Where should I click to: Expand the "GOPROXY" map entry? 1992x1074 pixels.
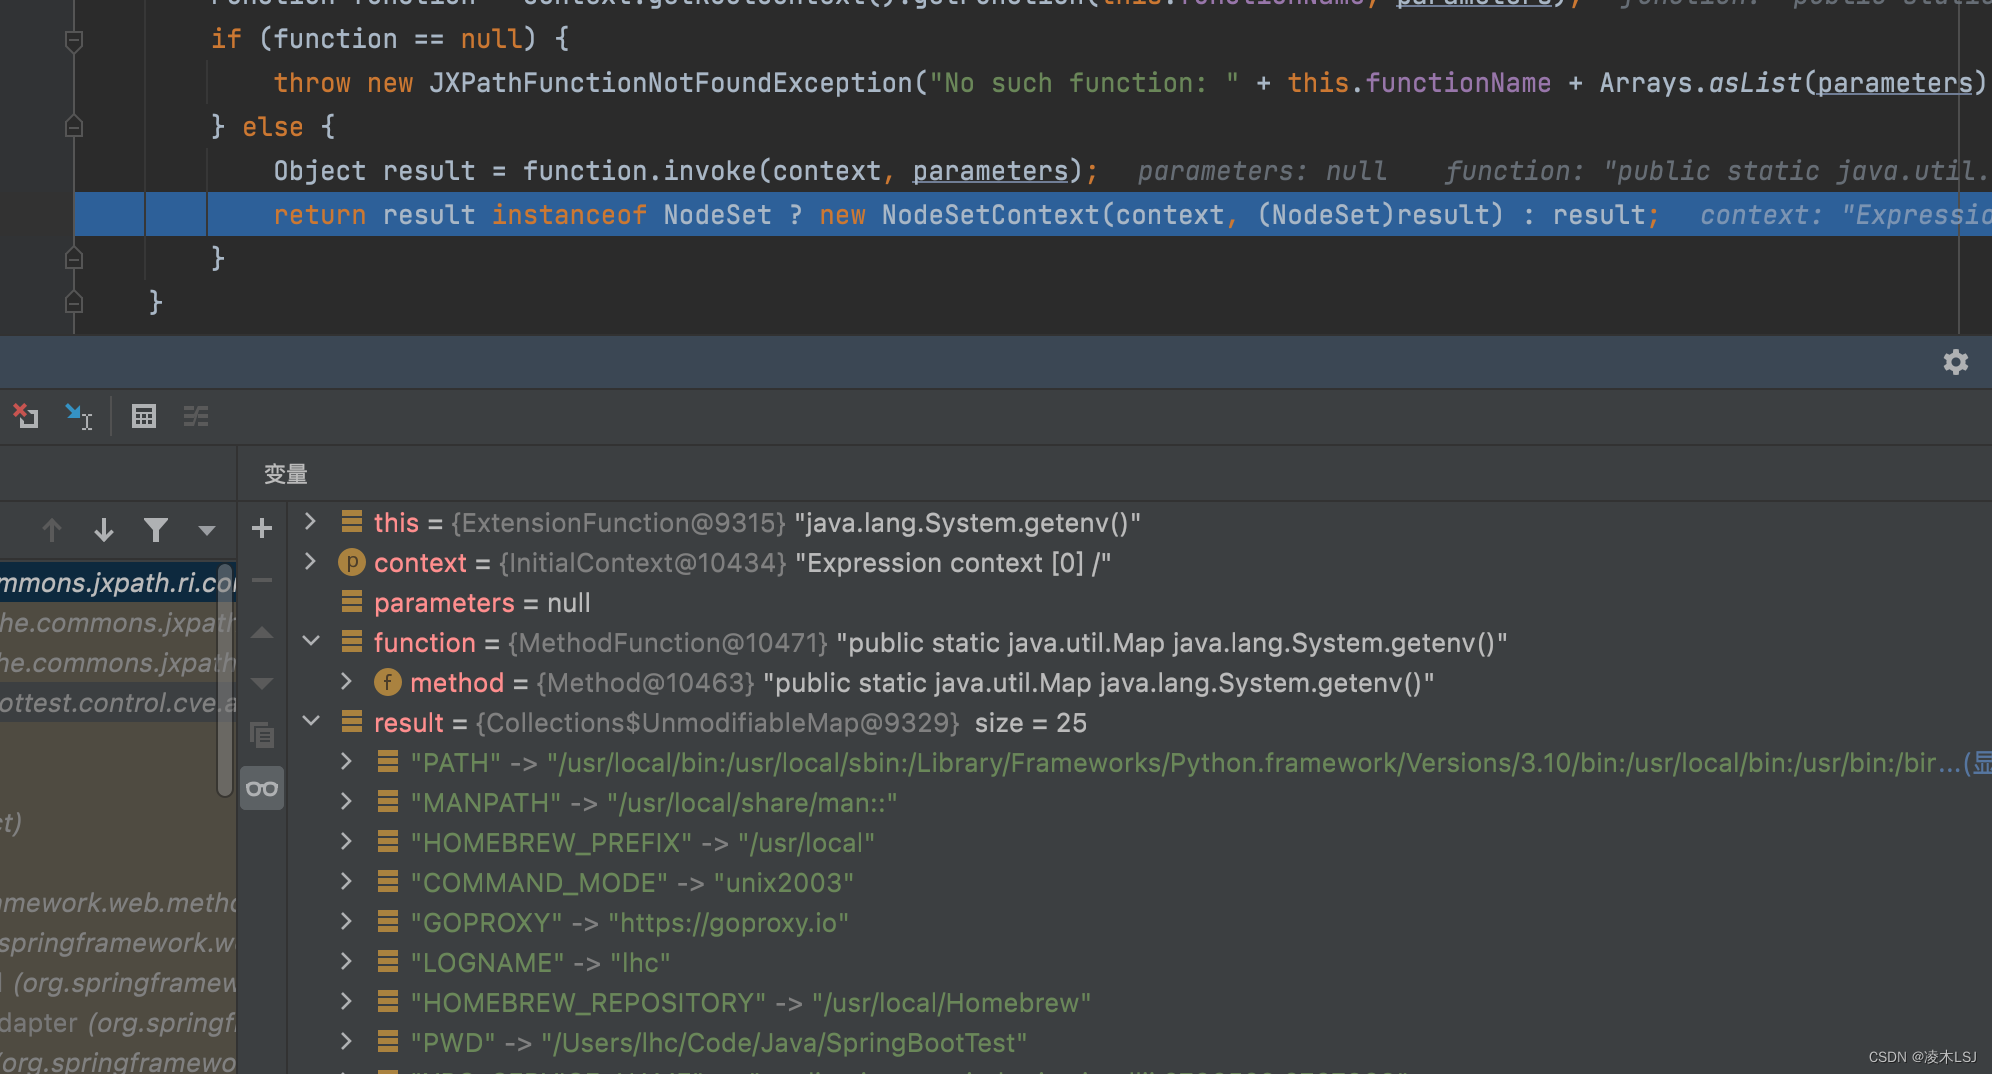click(x=346, y=921)
